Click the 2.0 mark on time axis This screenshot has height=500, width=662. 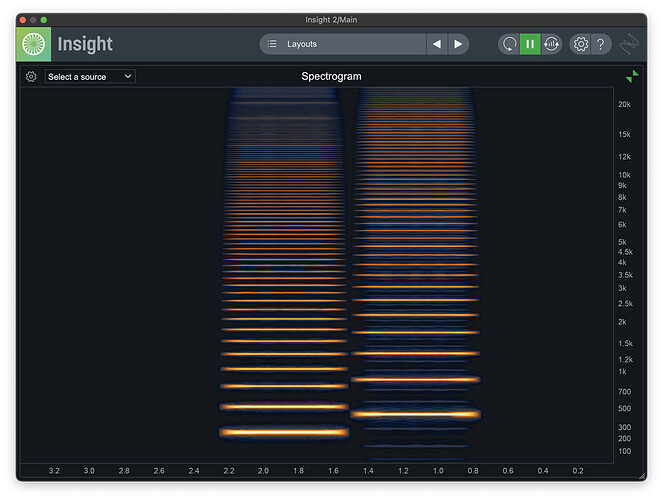(263, 470)
